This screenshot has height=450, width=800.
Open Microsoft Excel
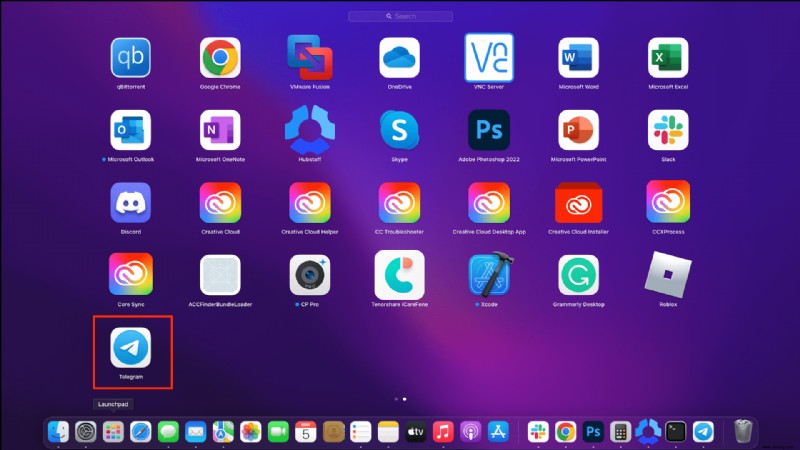(668, 58)
